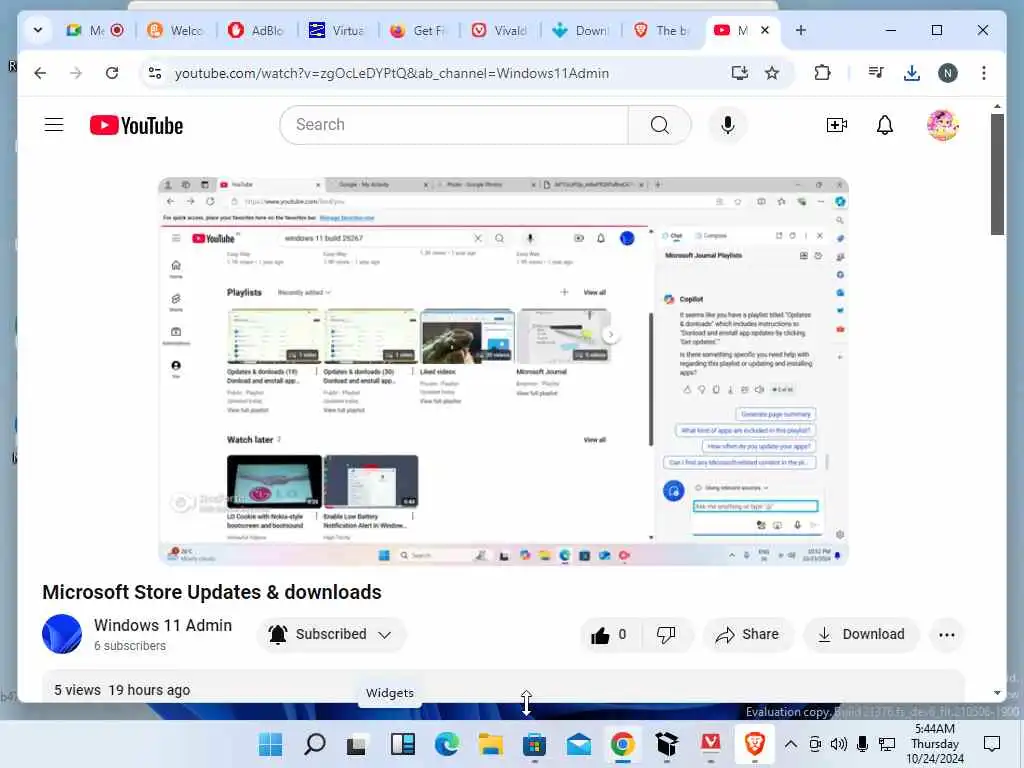Switch to the Welcome tab
The height and width of the screenshot is (768, 1024).
[175, 30]
